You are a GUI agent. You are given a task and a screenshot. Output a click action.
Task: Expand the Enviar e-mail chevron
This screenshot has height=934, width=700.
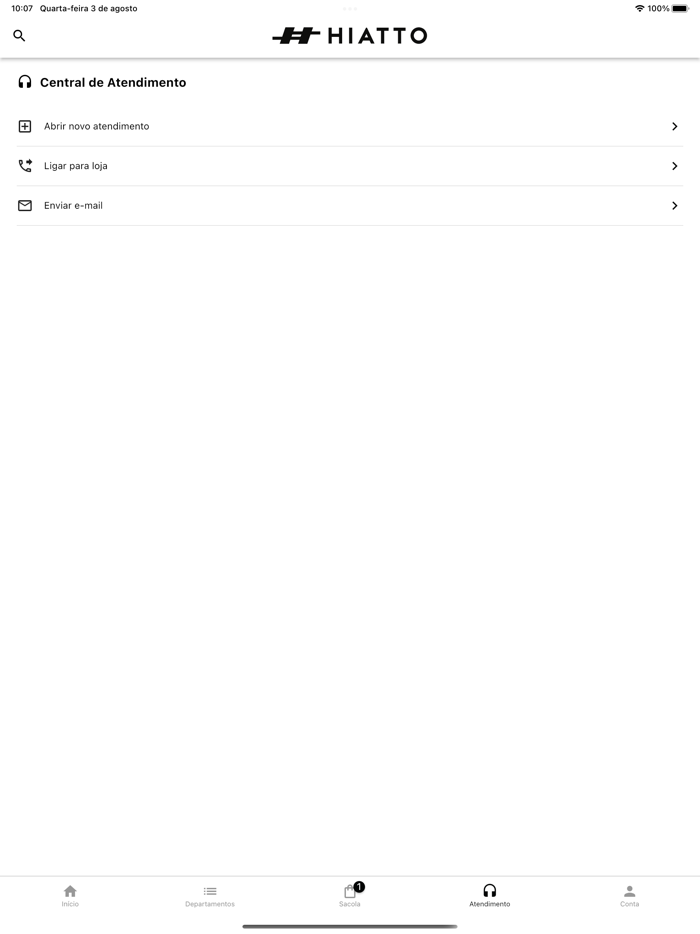coord(675,206)
